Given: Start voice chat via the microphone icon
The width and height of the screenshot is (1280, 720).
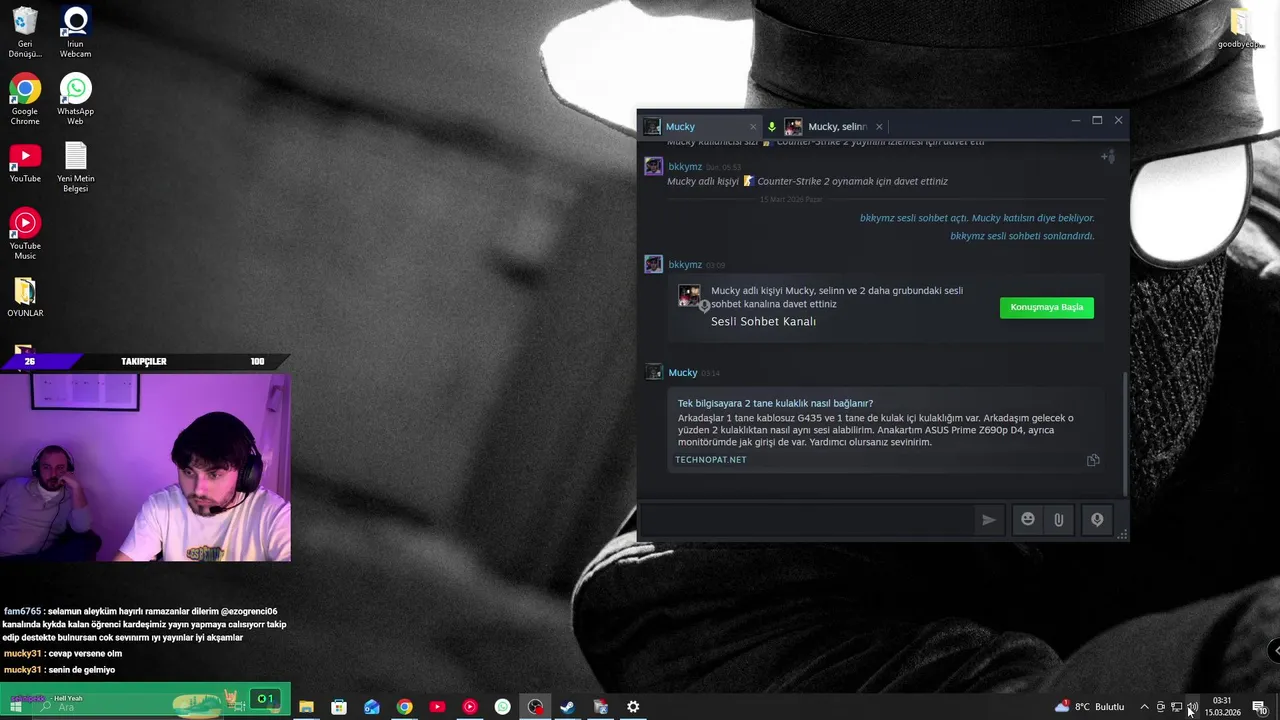Looking at the screenshot, I should (x=1097, y=519).
